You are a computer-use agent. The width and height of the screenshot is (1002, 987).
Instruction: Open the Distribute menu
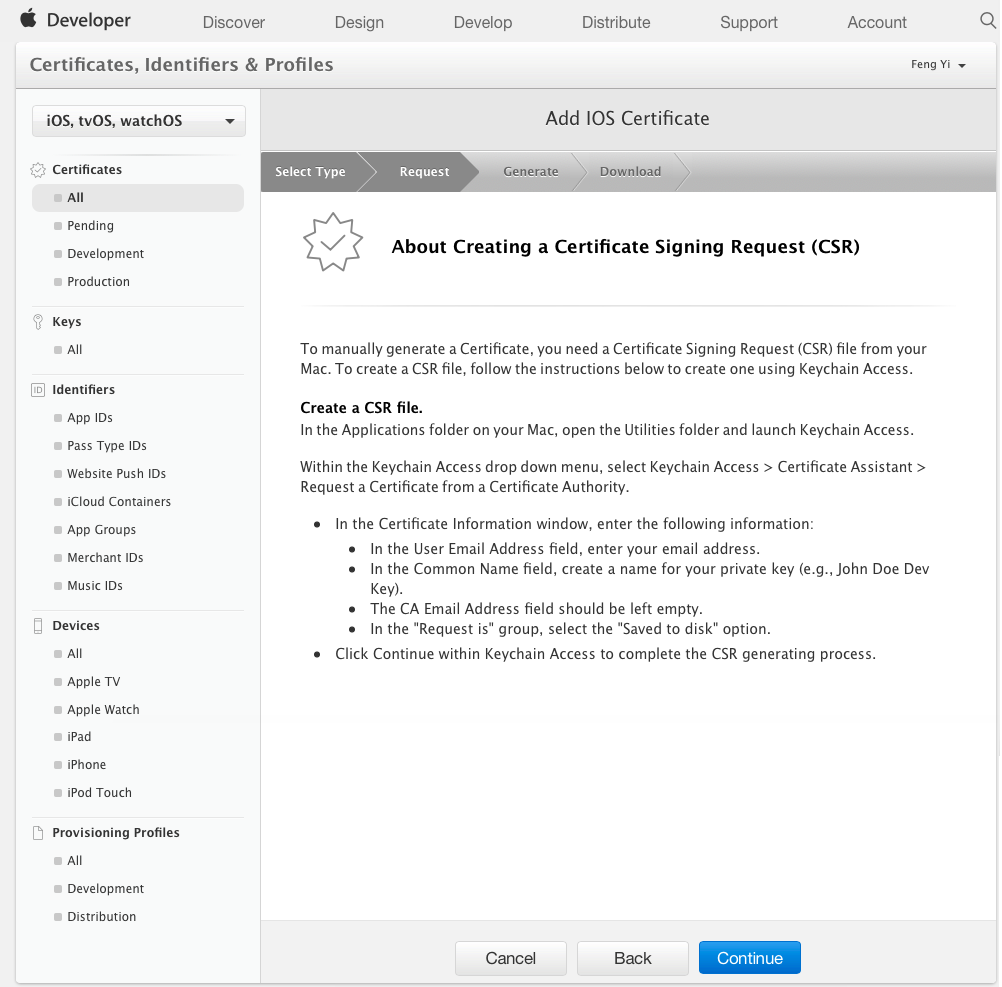(x=615, y=22)
